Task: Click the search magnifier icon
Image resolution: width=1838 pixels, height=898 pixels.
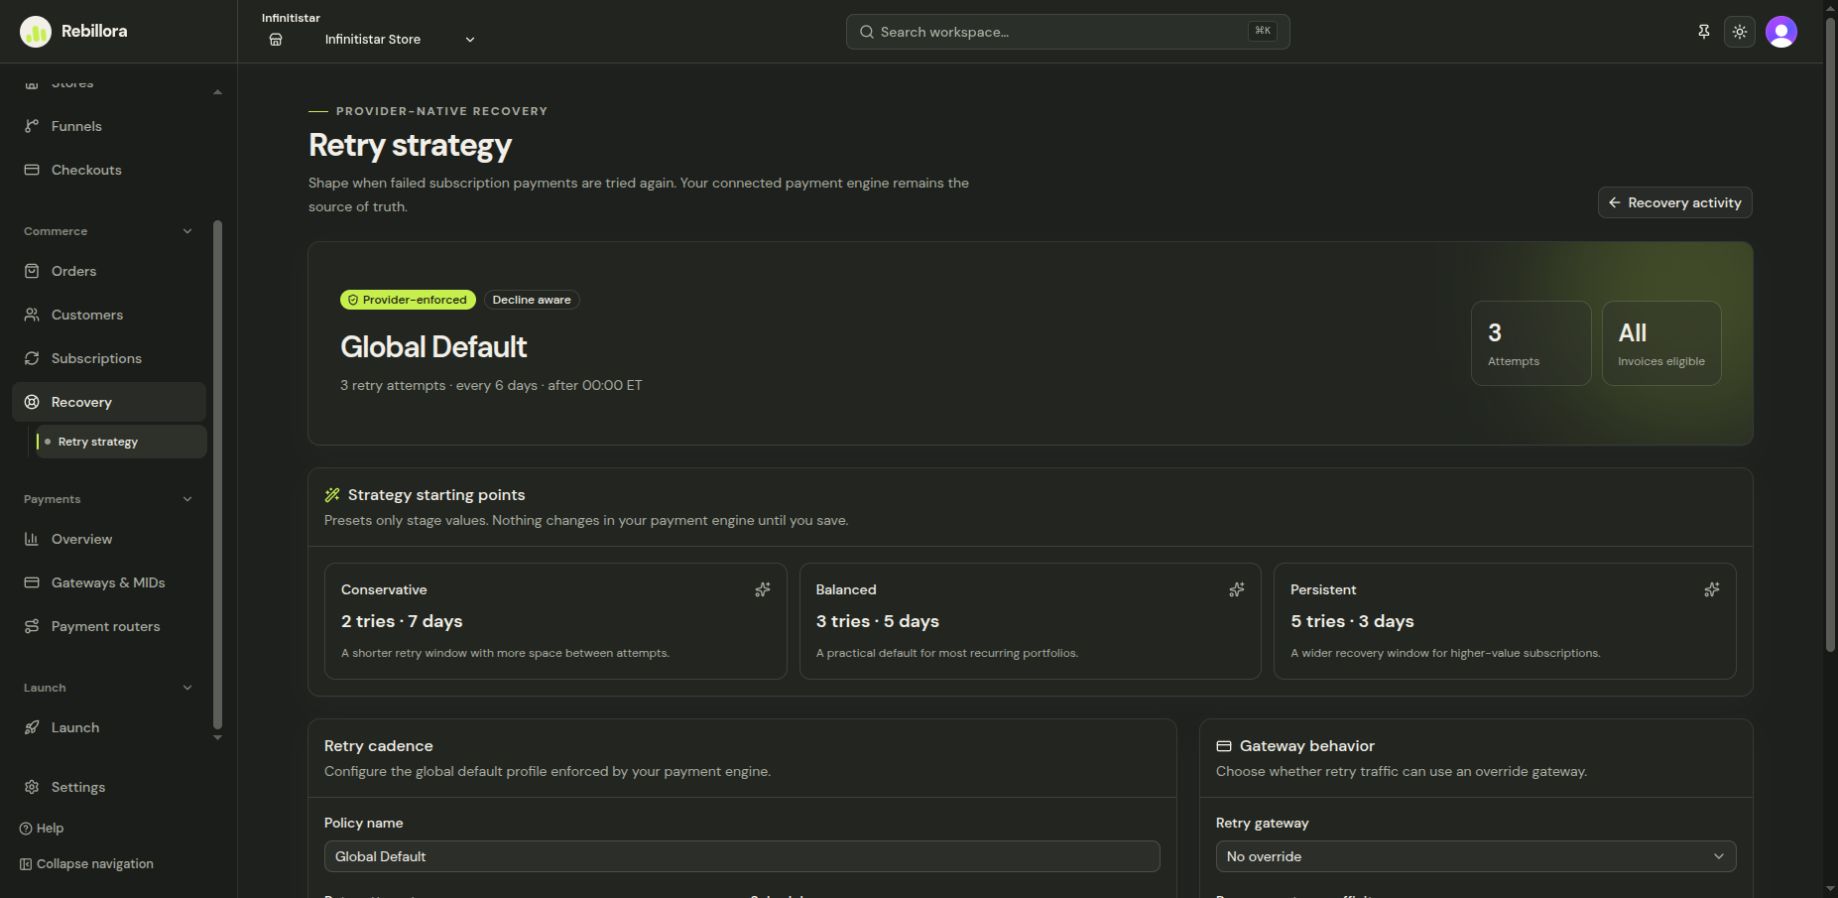Action: [867, 32]
